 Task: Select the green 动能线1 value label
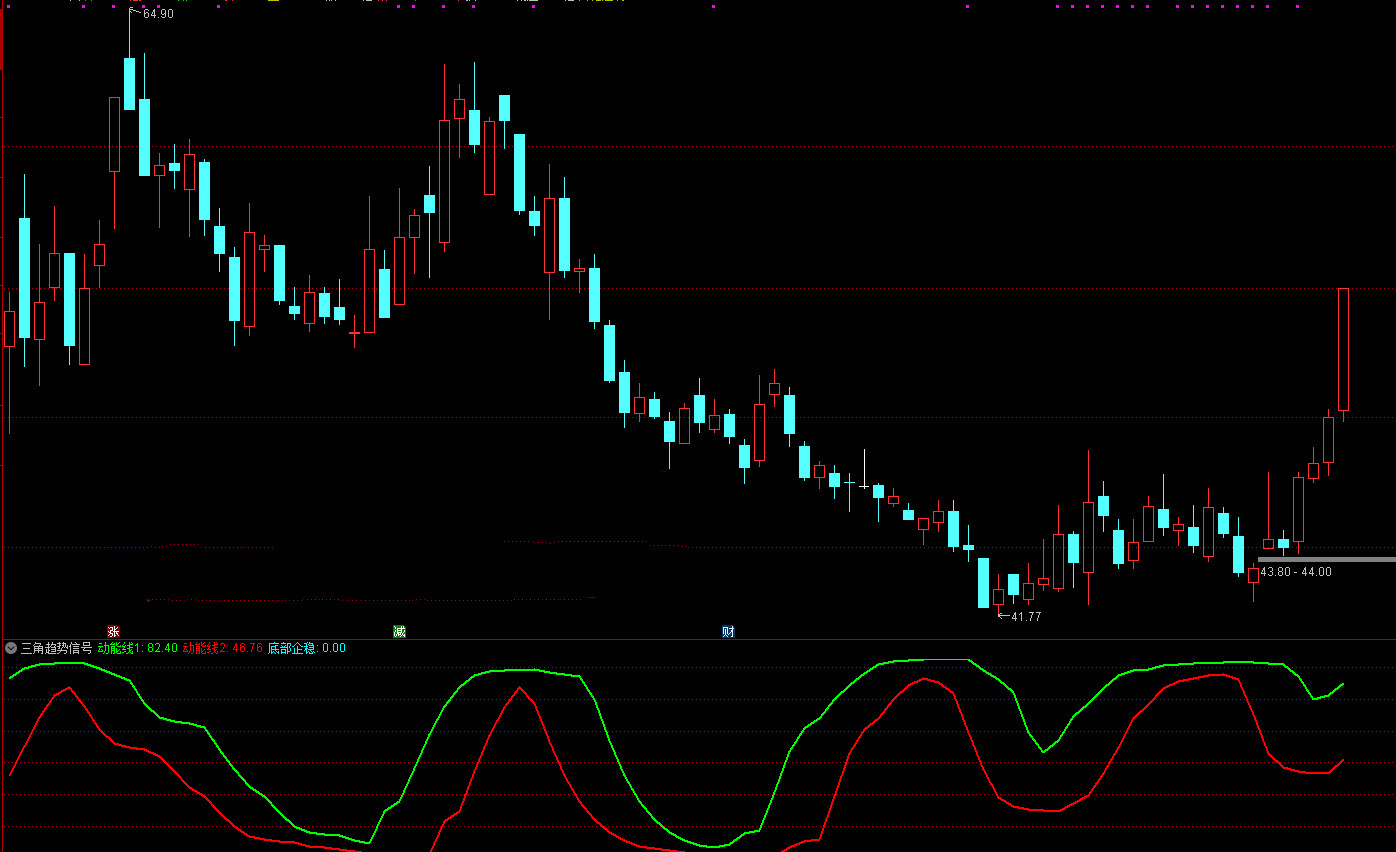pos(137,648)
